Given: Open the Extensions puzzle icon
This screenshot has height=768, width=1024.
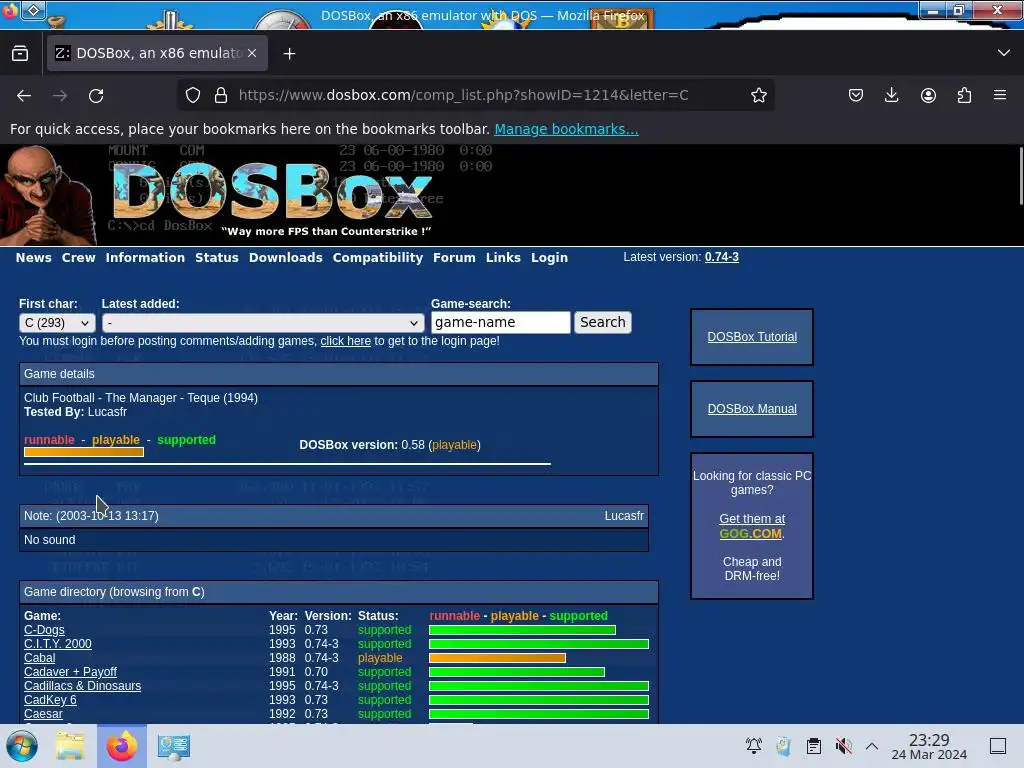Looking at the screenshot, I should tap(964, 95).
